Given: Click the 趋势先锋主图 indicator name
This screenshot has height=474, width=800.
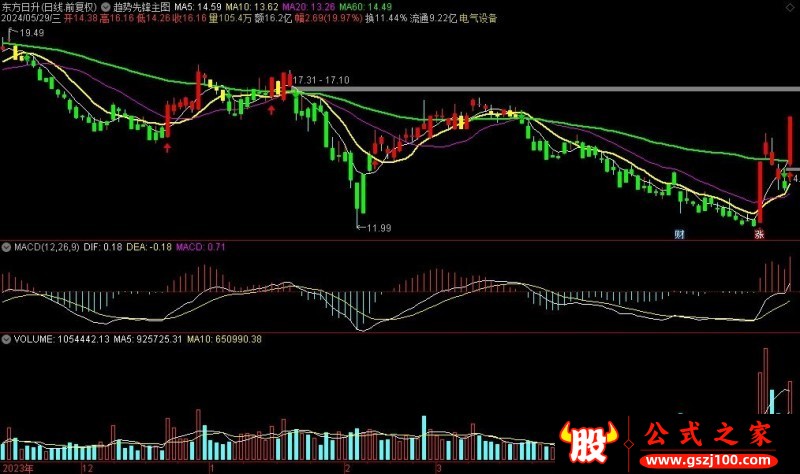Looking at the screenshot, I should click(x=142, y=6).
